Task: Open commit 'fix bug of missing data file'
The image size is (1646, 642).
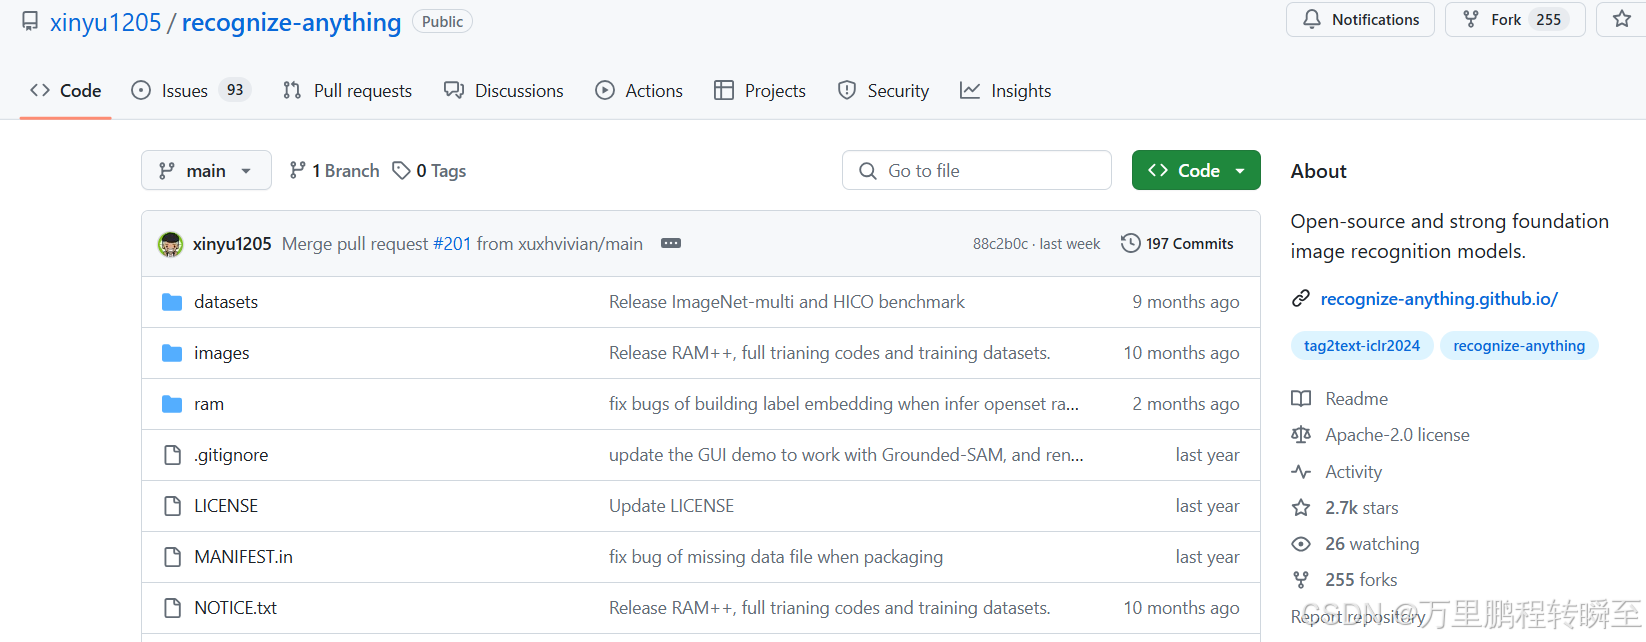Action: [x=776, y=557]
